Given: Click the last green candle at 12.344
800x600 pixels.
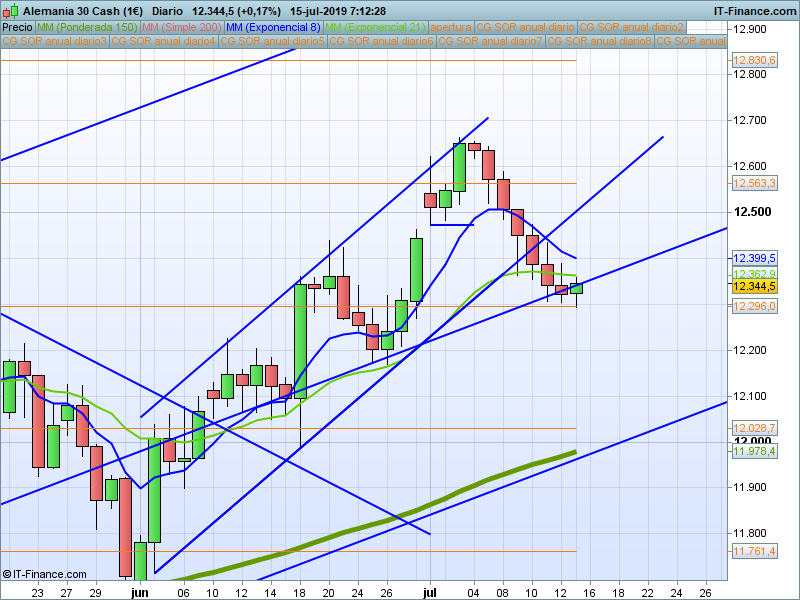Looking at the screenshot, I should tap(576, 289).
